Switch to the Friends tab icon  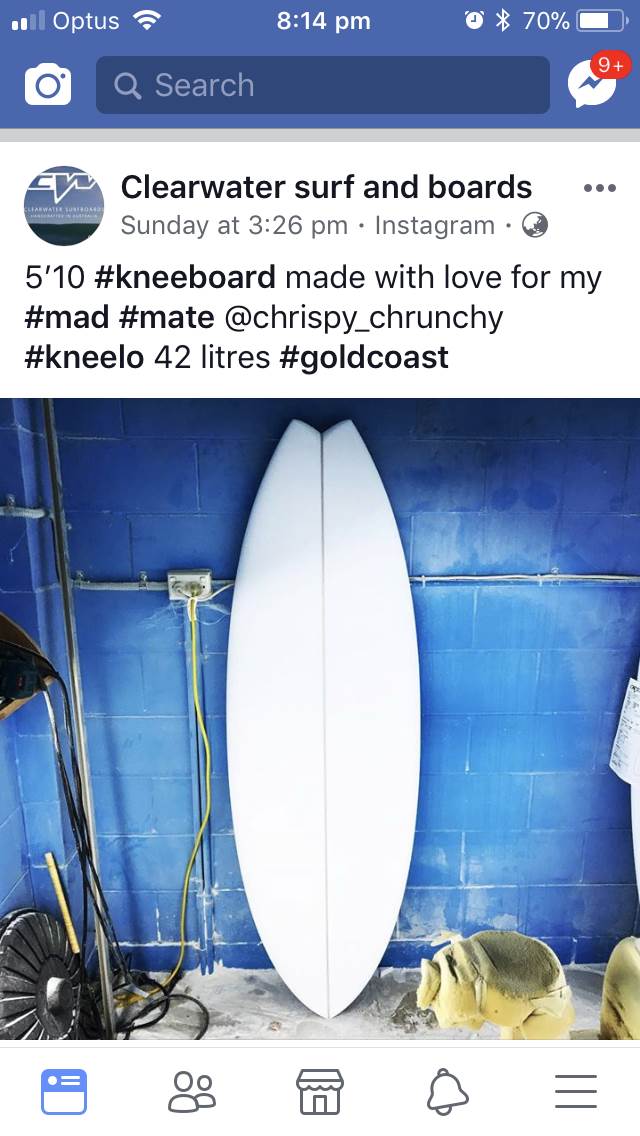tap(192, 1091)
